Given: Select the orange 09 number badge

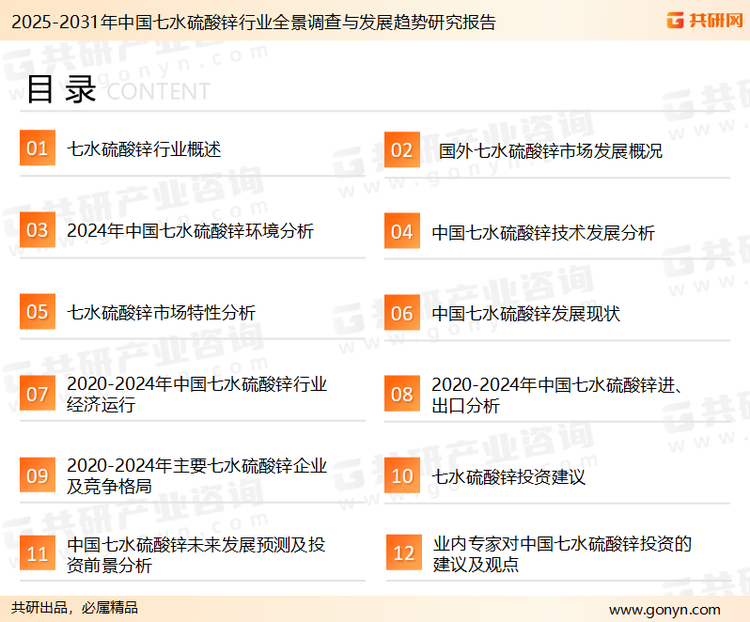Looking at the screenshot, I should pyautogui.click(x=37, y=475).
